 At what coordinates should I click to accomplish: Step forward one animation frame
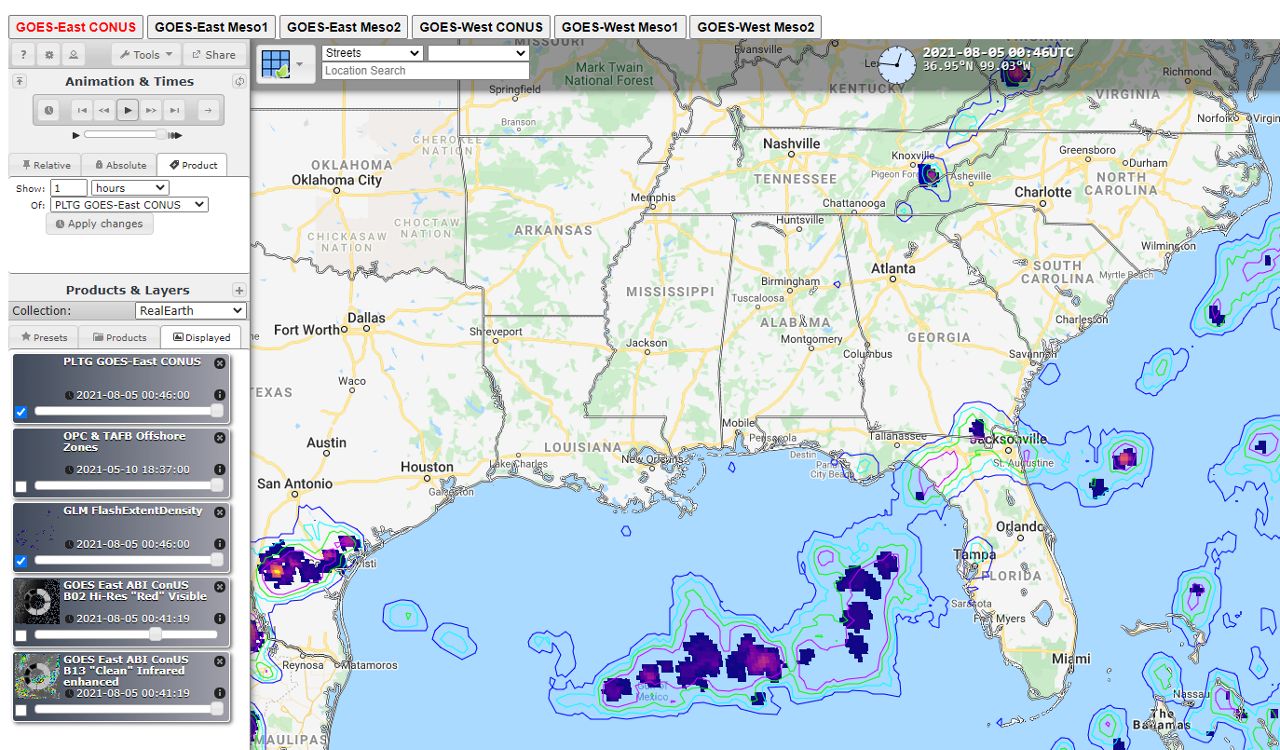(x=151, y=110)
